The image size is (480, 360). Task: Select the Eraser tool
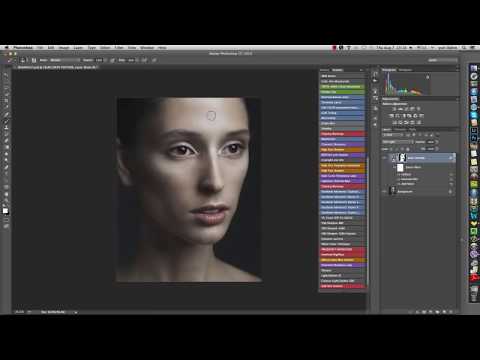[x=6, y=141]
